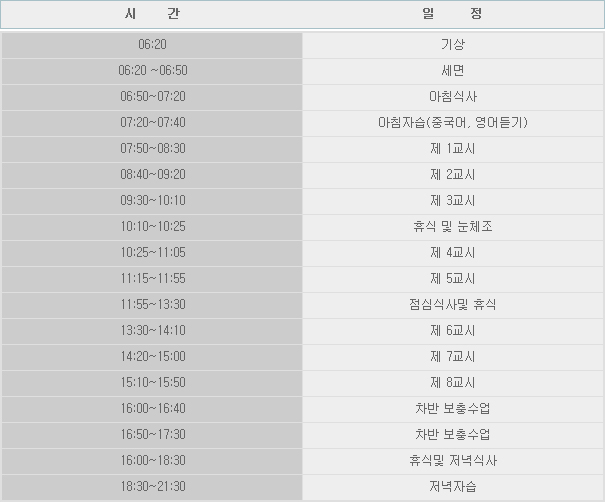
Task: Click the 일정 column header
Action: click(452, 15)
